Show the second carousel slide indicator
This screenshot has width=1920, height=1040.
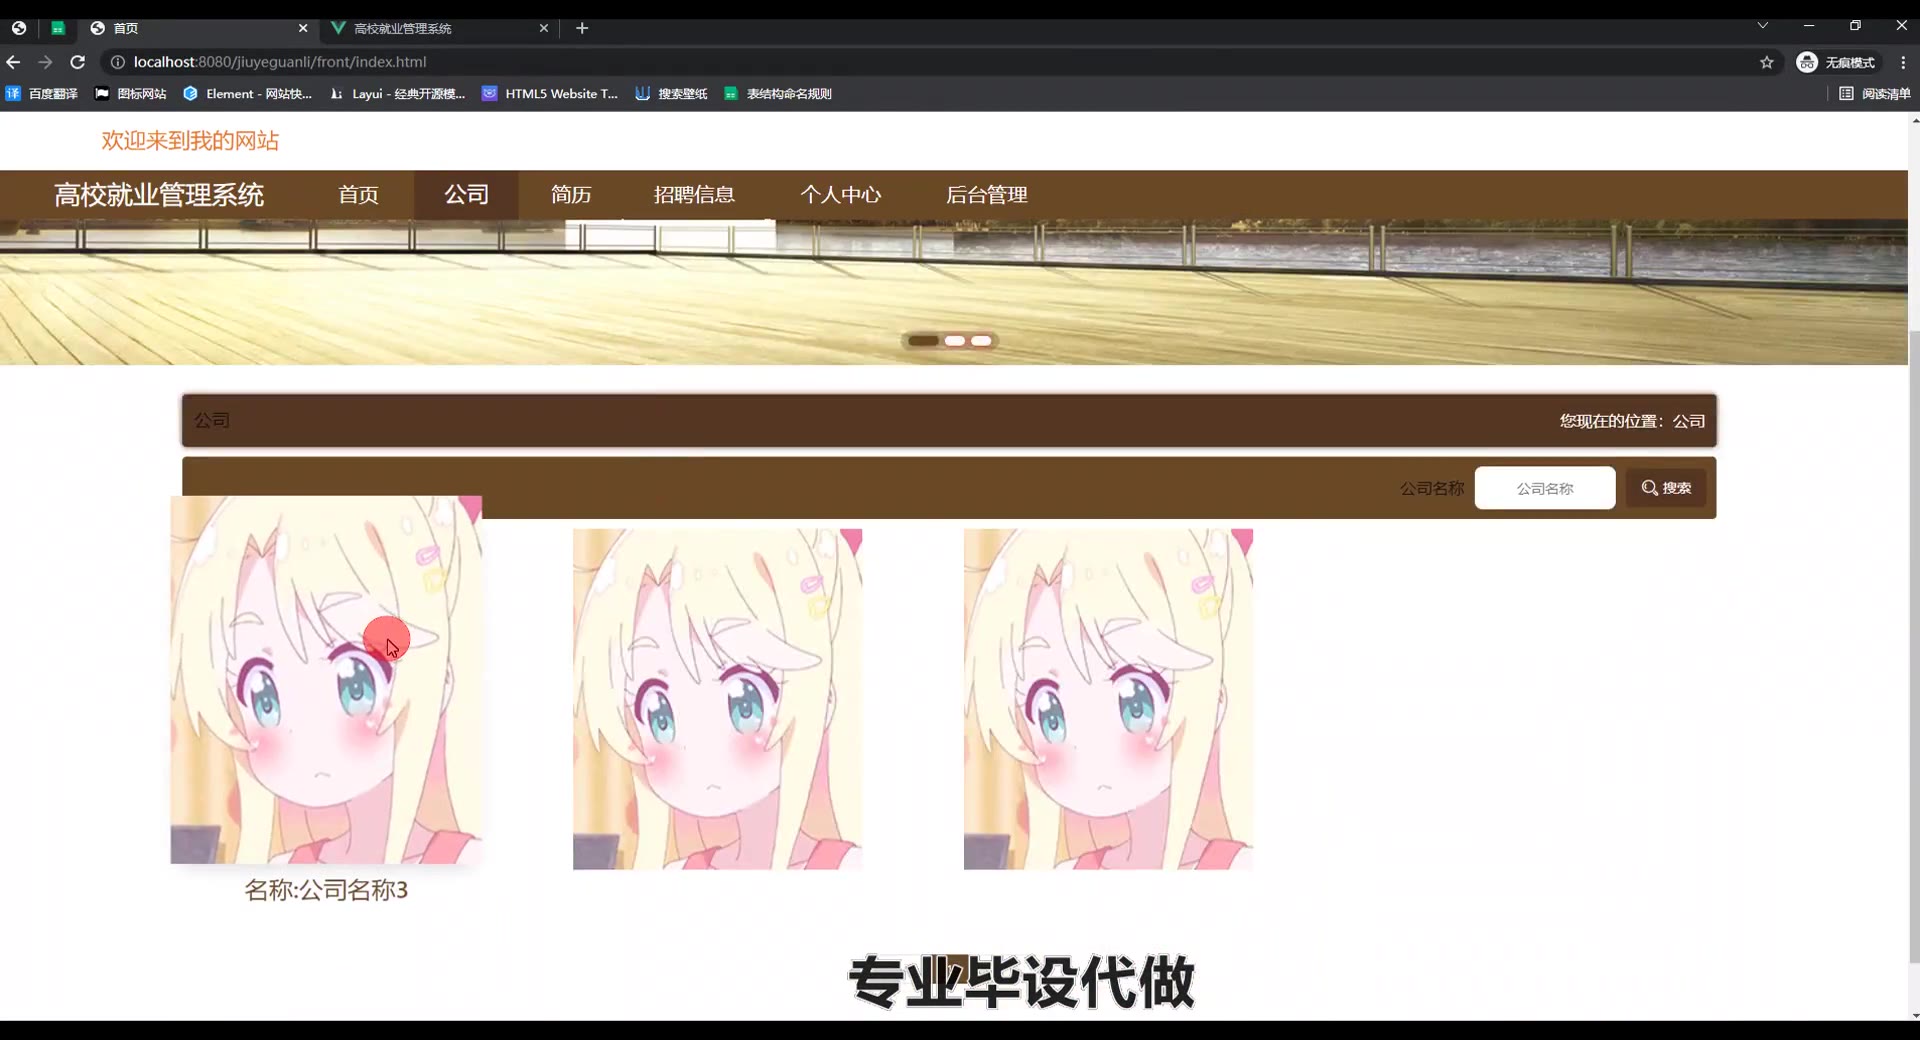[x=955, y=341]
